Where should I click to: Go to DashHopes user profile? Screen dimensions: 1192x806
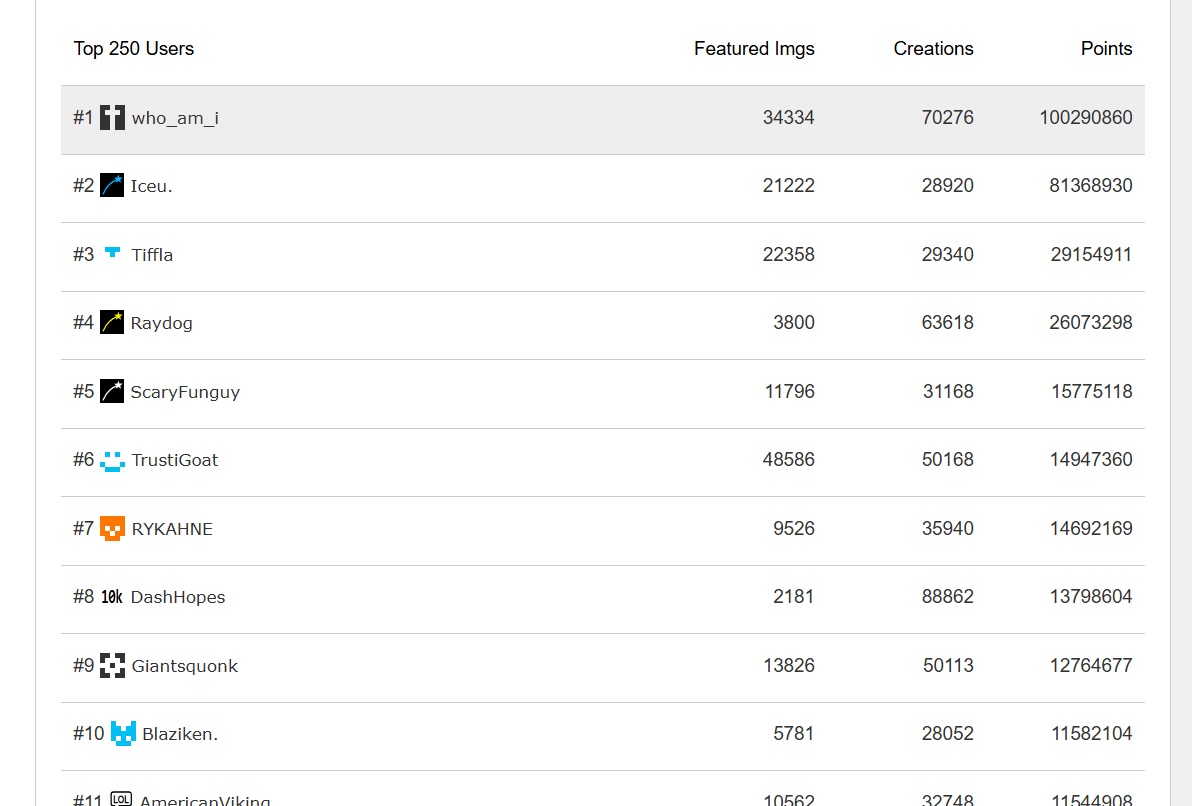(x=178, y=597)
